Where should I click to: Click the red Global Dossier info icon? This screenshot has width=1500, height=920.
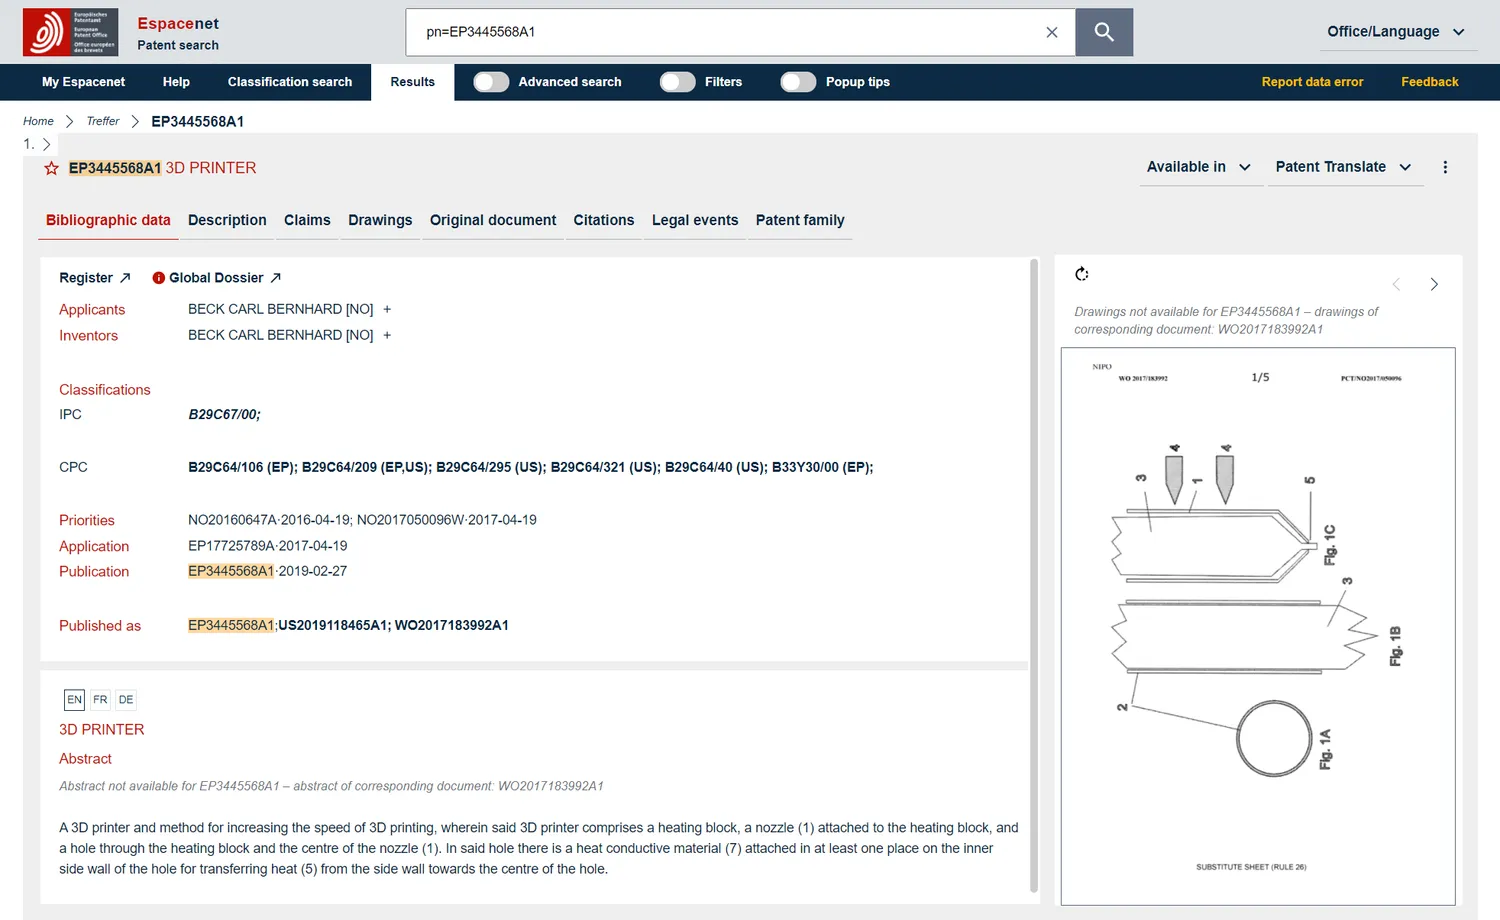pyautogui.click(x=158, y=278)
